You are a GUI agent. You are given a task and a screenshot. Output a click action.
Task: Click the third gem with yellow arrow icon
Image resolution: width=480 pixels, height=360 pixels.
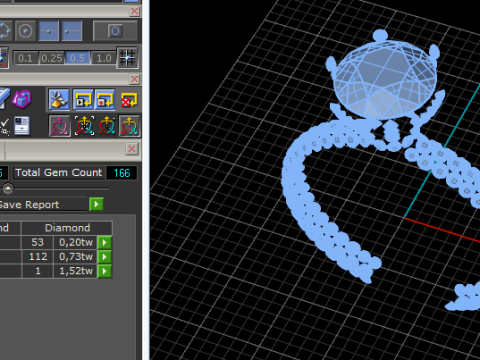coord(107,126)
